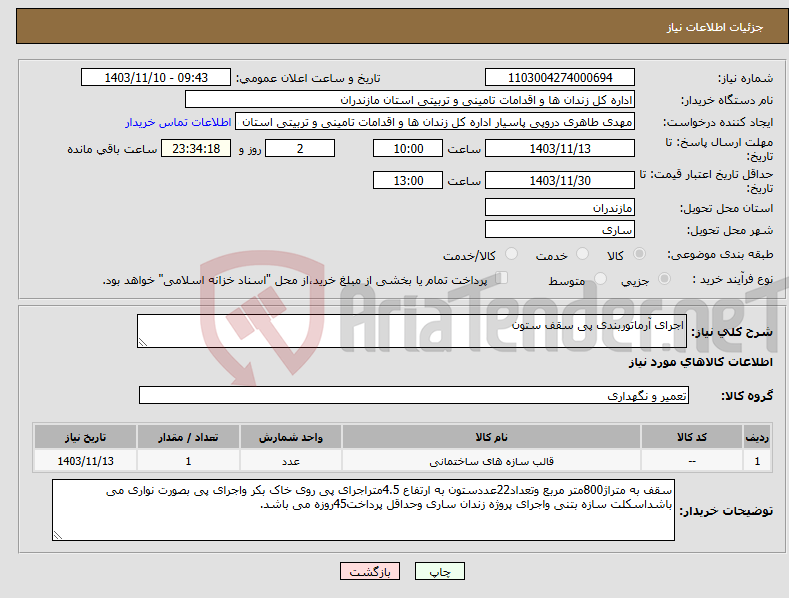Click the توضیحات خریدار text area

click(363, 510)
